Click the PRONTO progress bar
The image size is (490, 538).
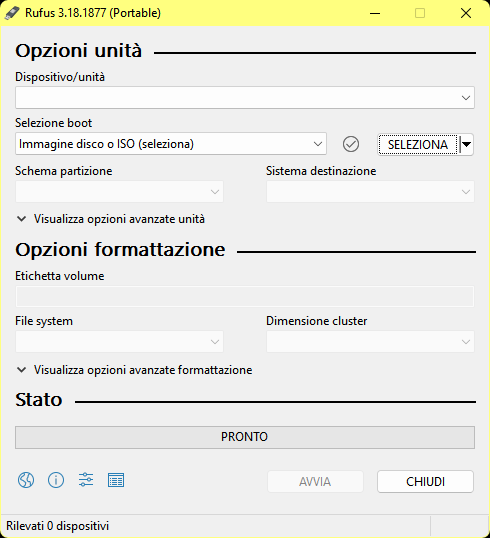245,437
